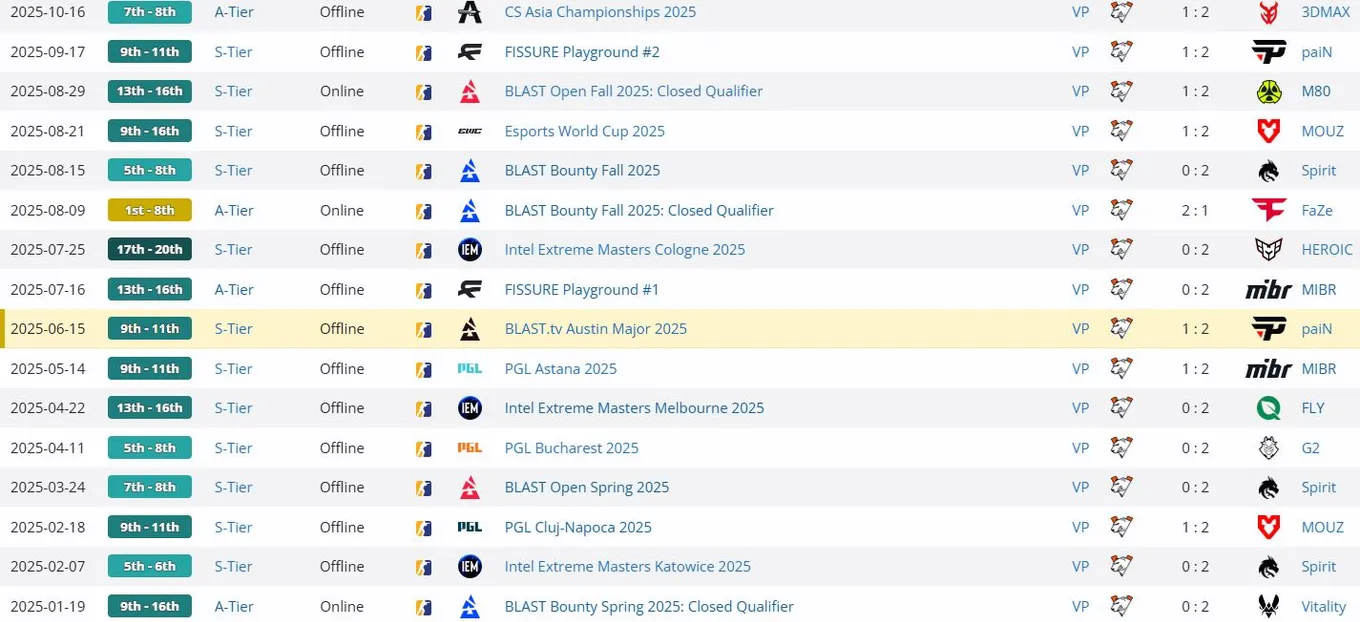Click paiN logo in FISSURE Playground #2 row
1360x622 pixels.
pyautogui.click(x=1269, y=52)
